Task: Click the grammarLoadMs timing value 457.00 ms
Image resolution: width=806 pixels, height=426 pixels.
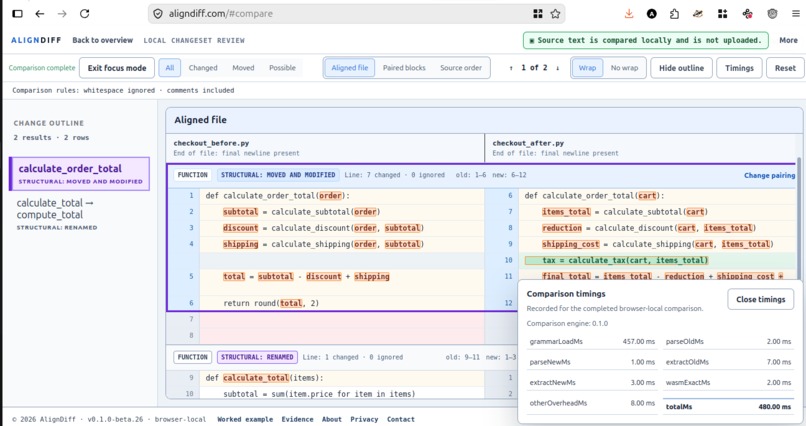Action: [639, 341]
